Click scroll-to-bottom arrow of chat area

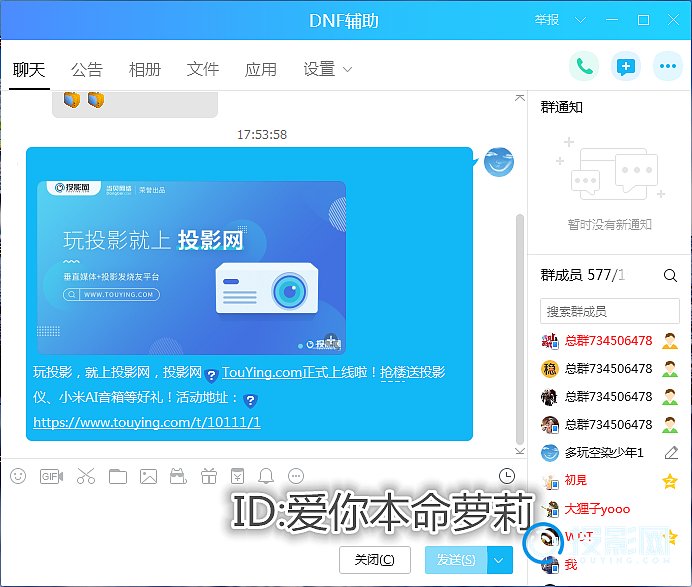(520, 451)
